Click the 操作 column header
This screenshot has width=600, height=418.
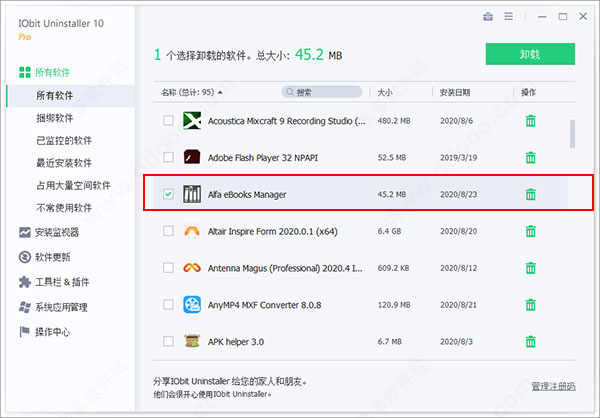(x=528, y=92)
